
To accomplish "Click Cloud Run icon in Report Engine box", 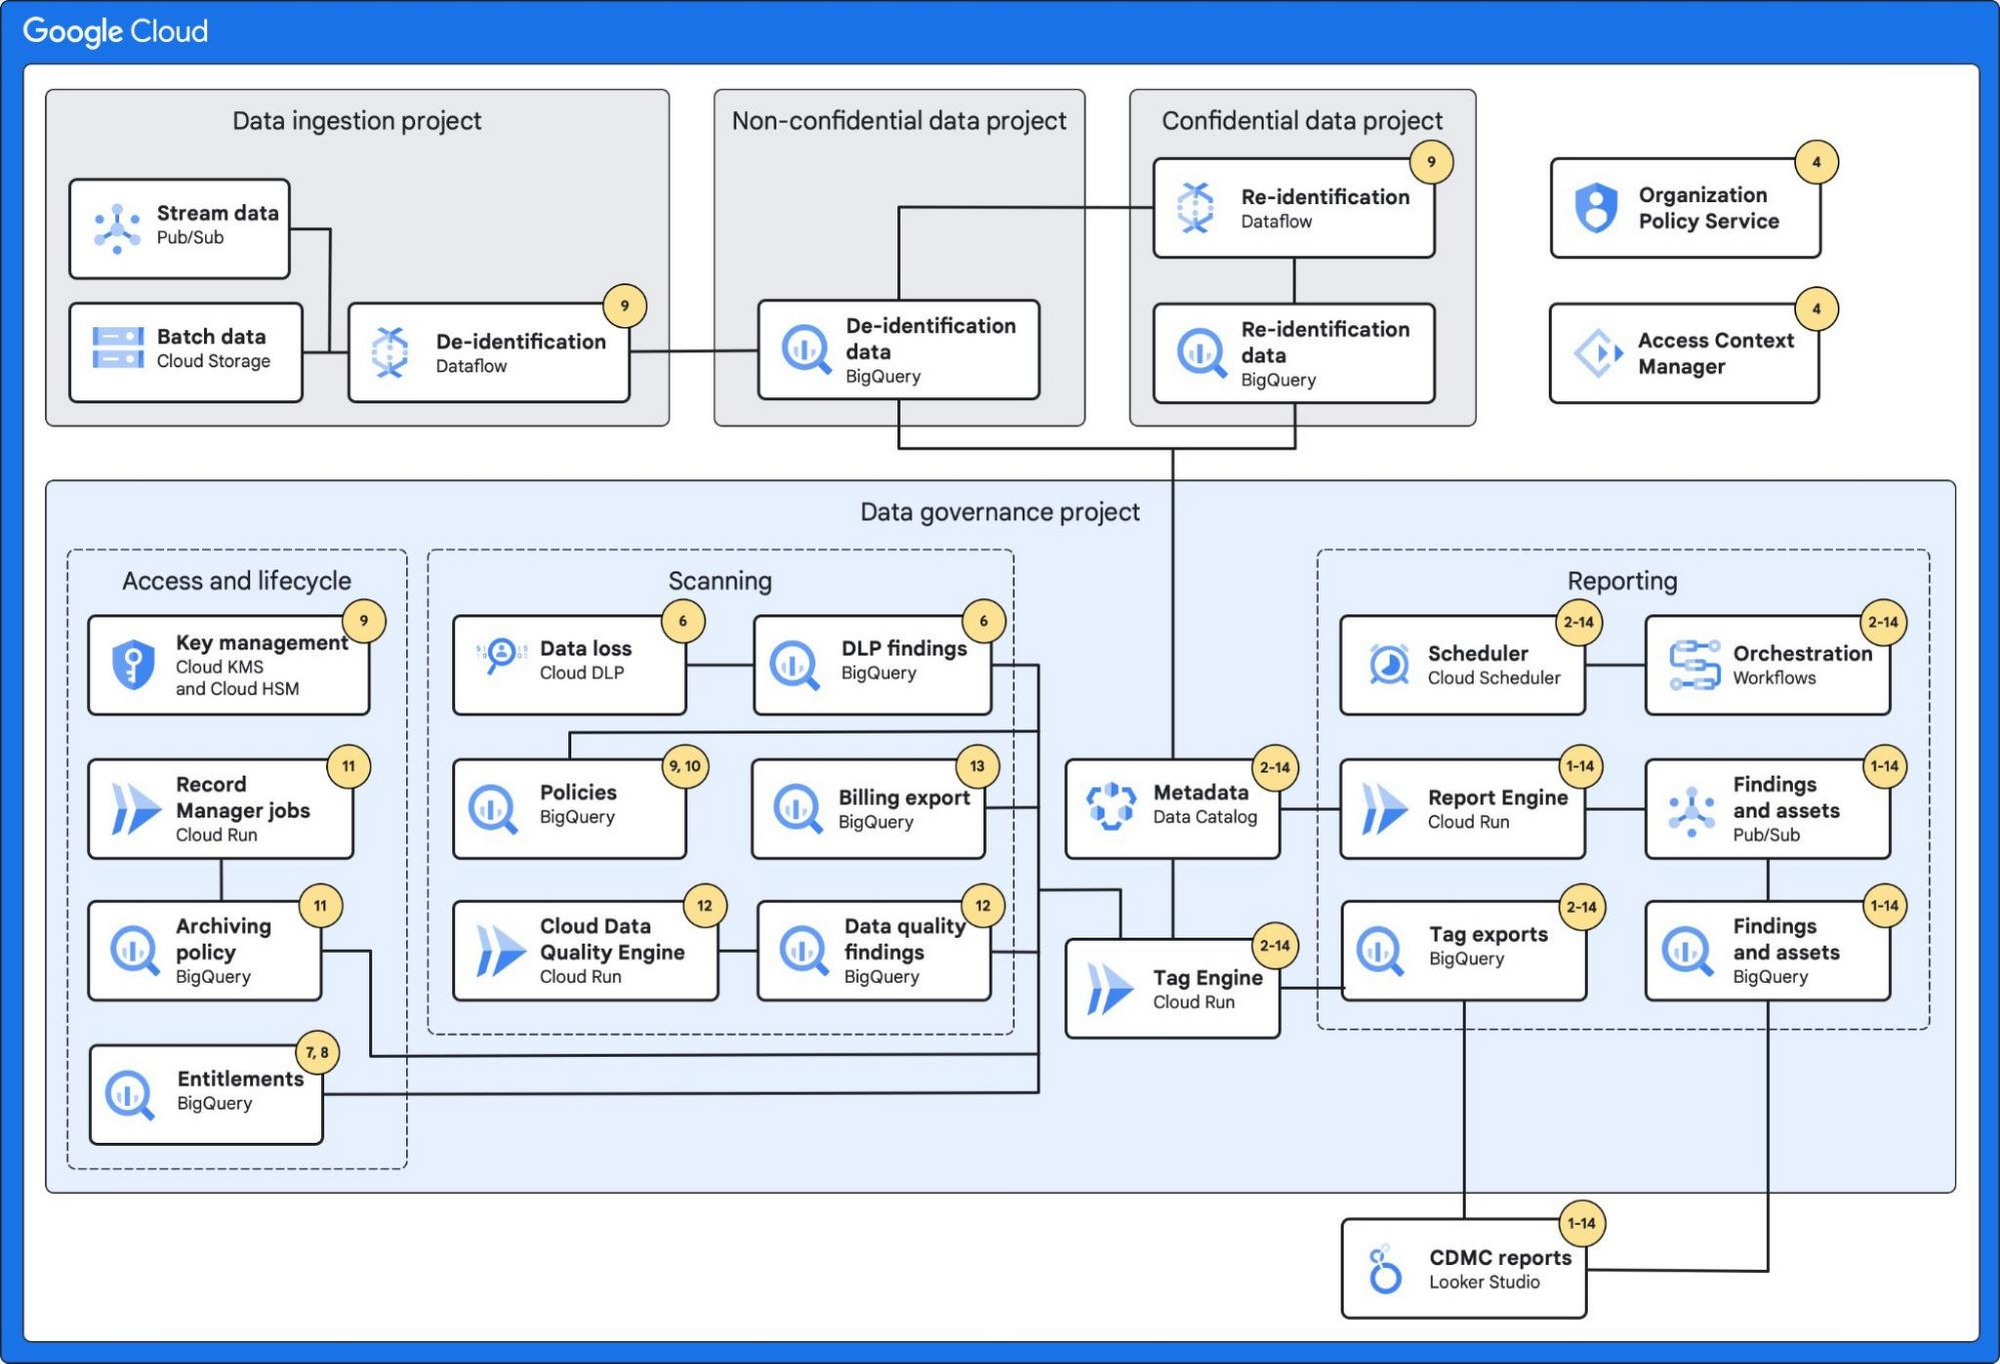I will 1385,808.
